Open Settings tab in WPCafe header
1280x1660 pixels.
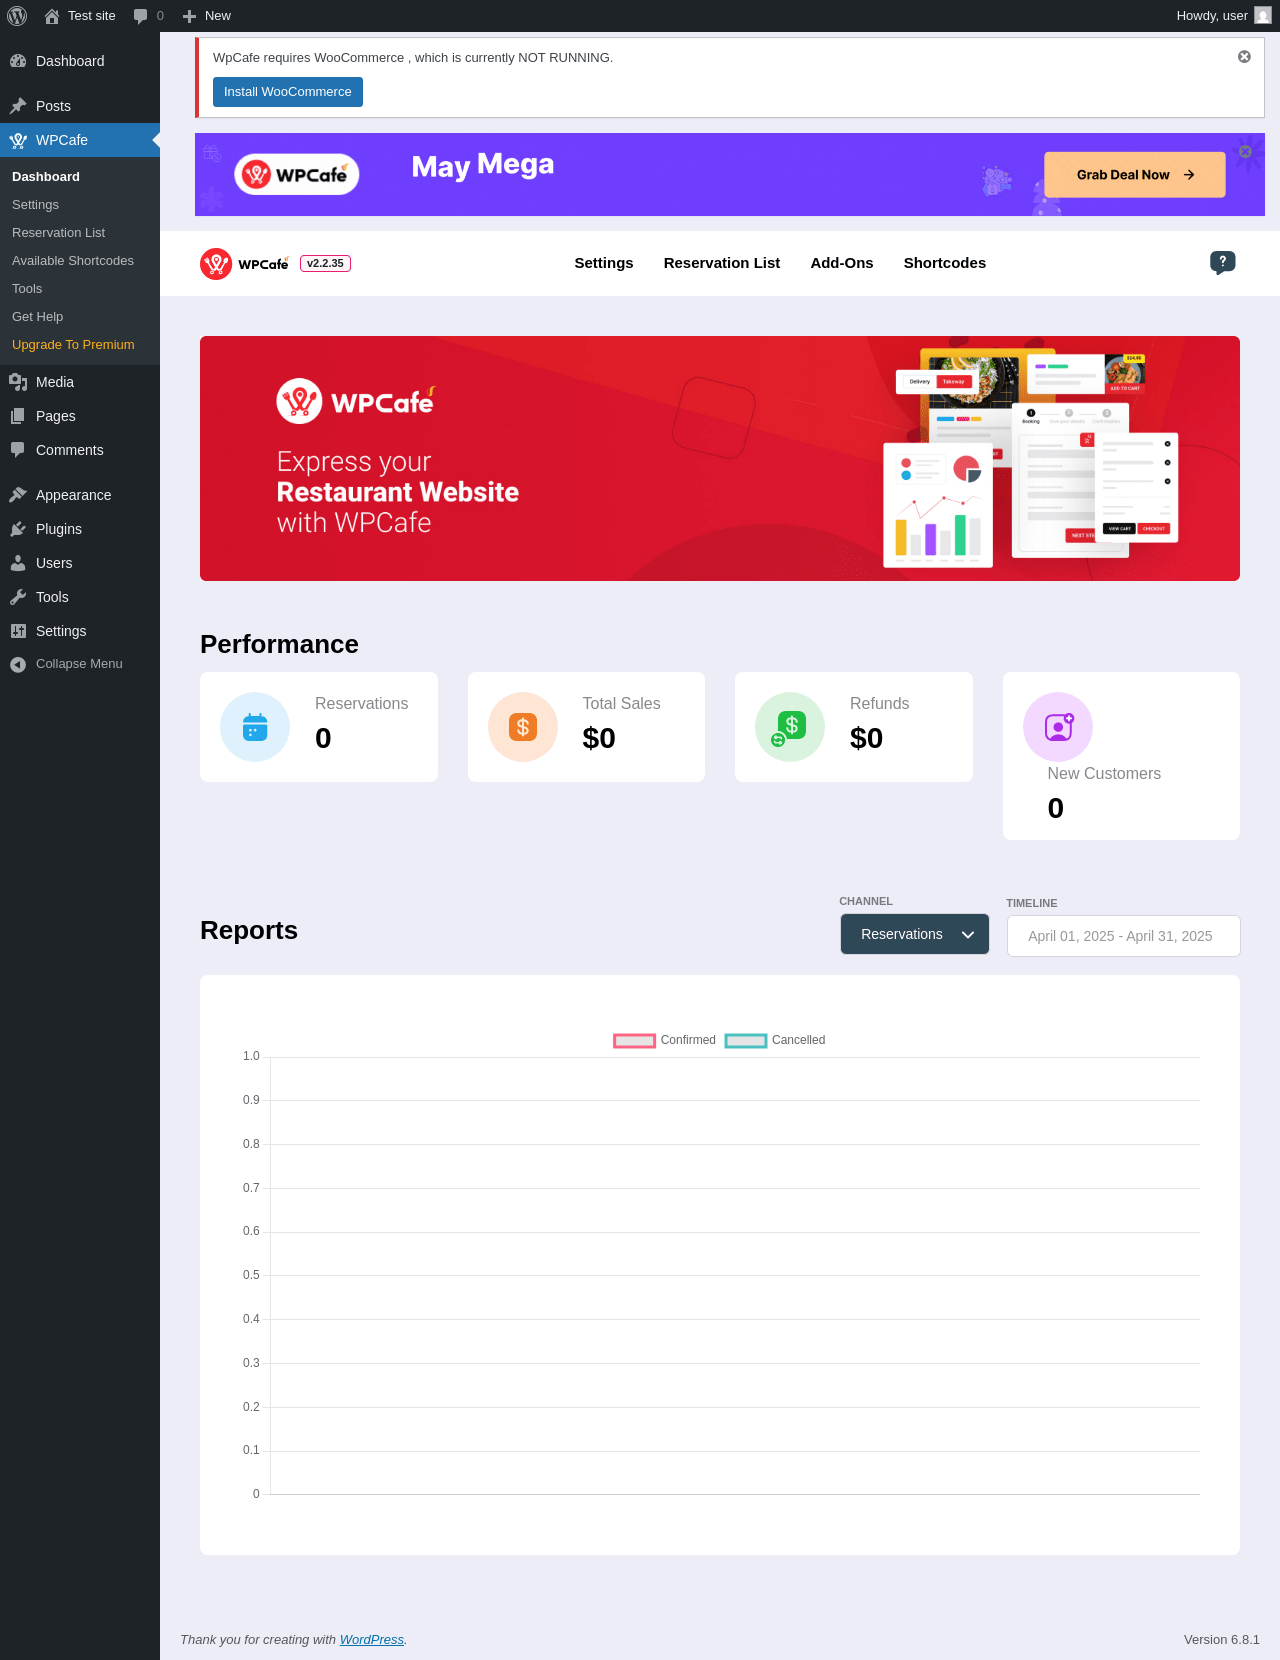(x=604, y=263)
